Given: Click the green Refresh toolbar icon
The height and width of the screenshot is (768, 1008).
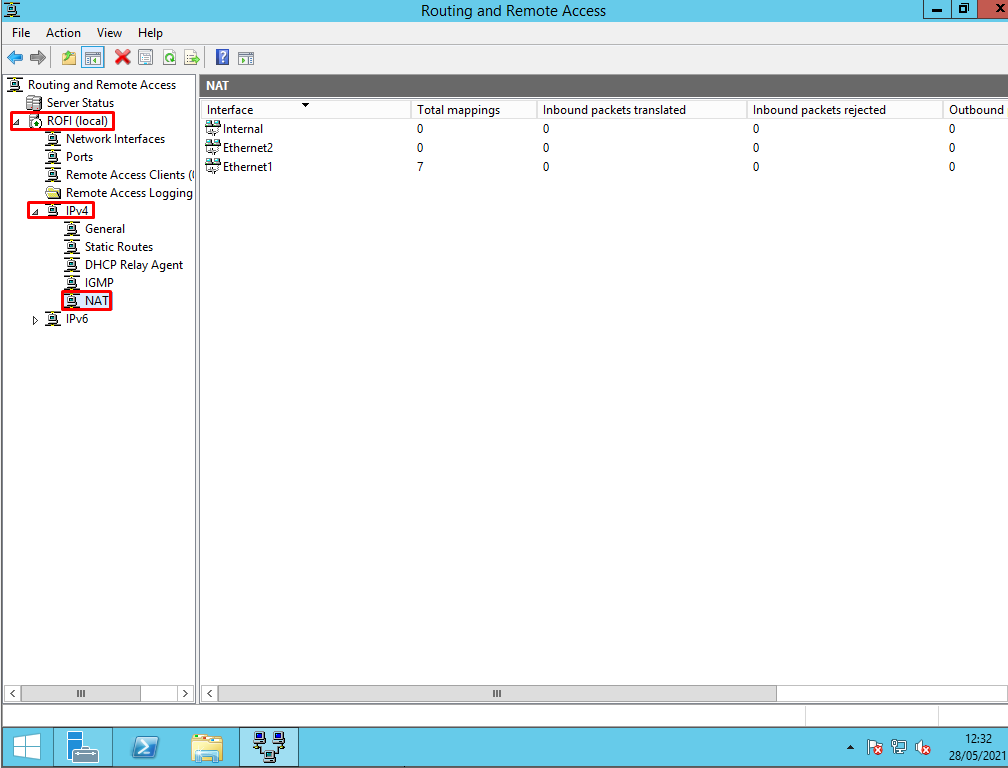Looking at the screenshot, I should coord(169,58).
